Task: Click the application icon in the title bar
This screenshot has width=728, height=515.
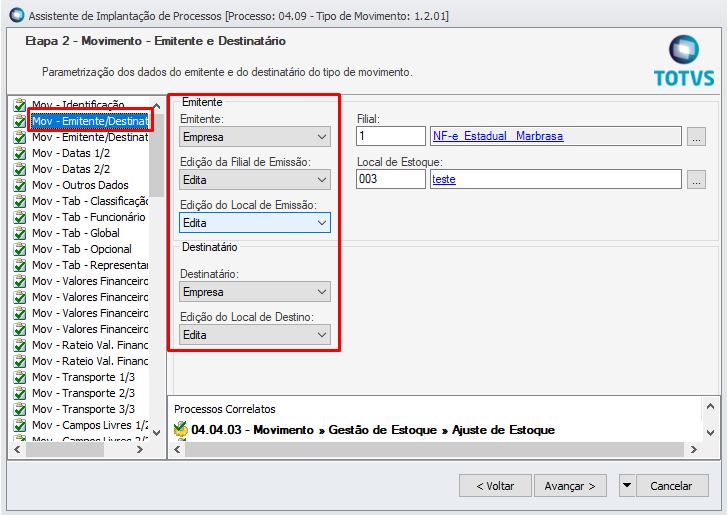Action: (x=17, y=15)
